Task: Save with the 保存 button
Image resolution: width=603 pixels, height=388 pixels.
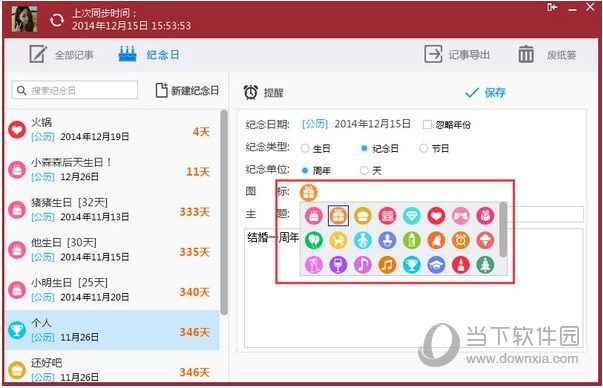Action: (x=485, y=93)
